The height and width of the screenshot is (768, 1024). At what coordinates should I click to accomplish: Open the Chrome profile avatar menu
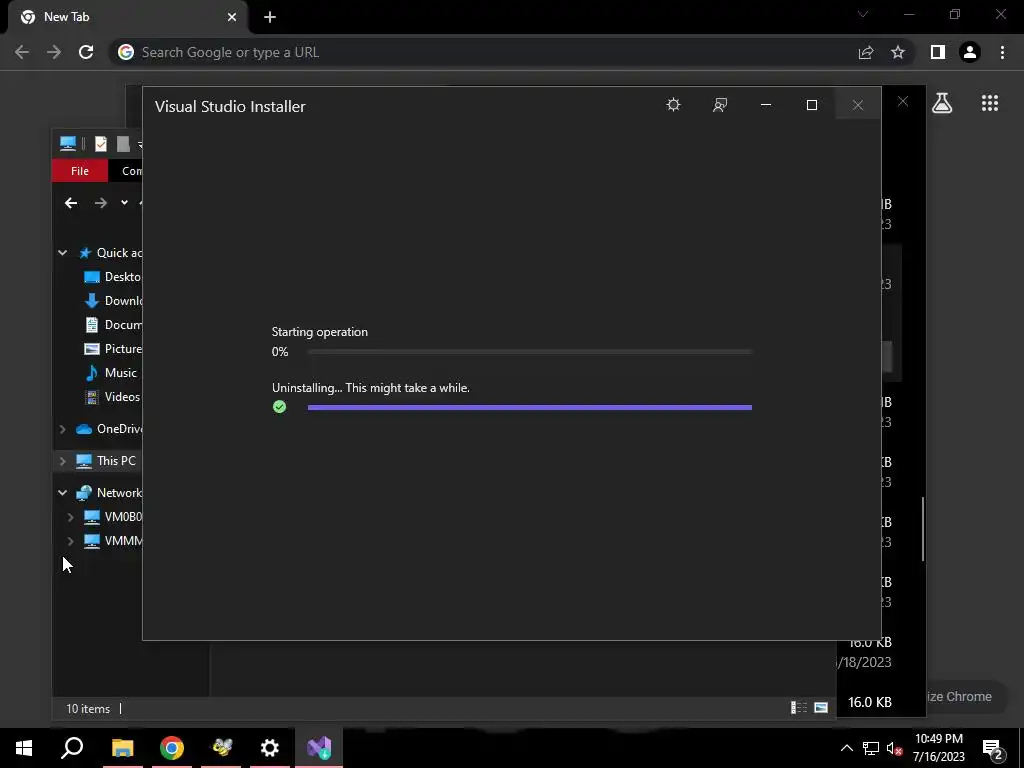[970, 52]
